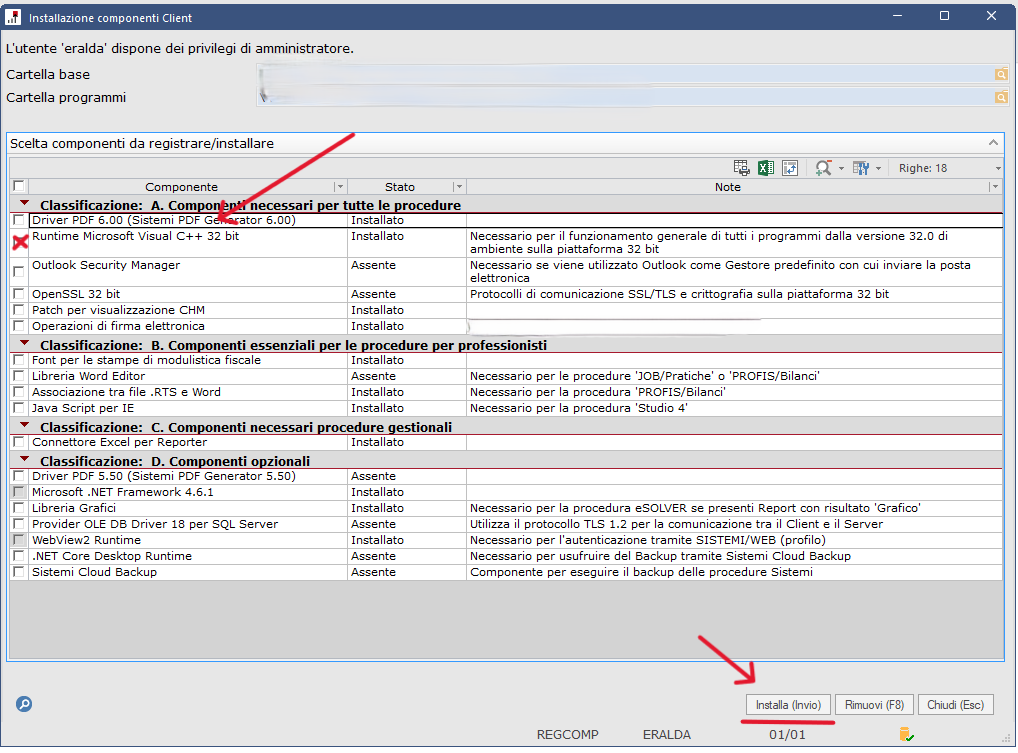Image resolution: width=1018 pixels, height=753 pixels.
Task: Sort by the Componente column header
Action: tap(181, 187)
